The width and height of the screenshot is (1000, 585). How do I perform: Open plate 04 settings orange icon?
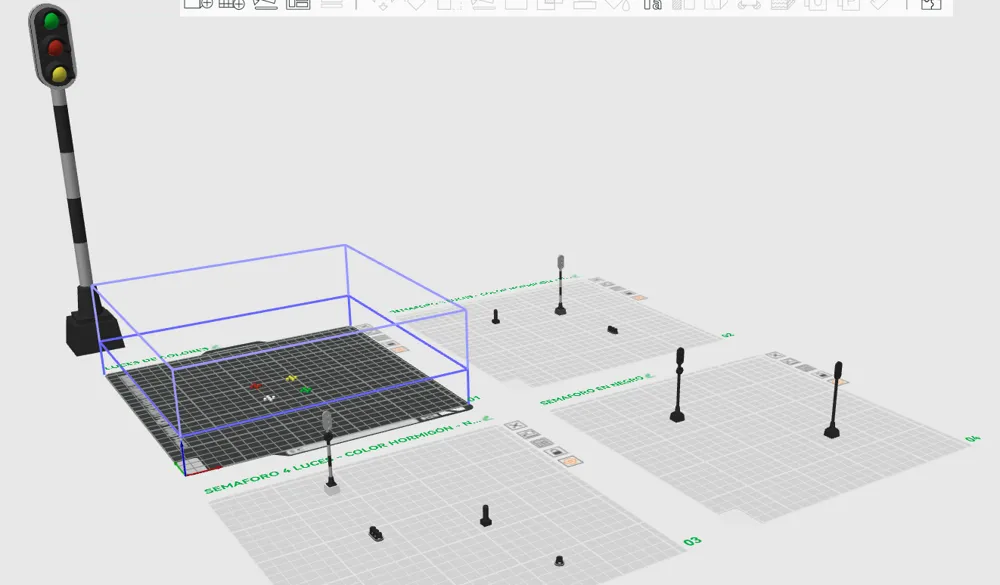(841, 382)
